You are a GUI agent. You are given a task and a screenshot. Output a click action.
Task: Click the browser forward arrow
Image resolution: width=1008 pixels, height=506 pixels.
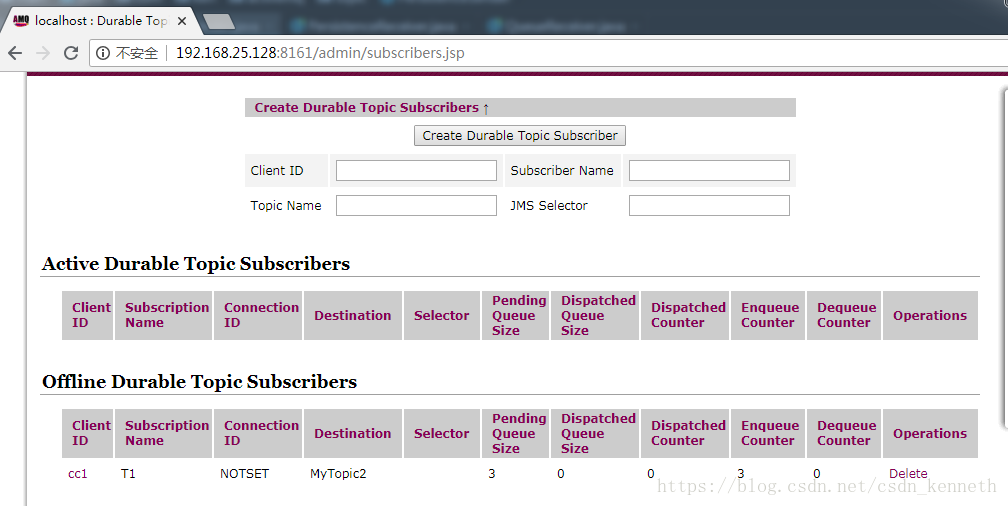pyautogui.click(x=43, y=53)
